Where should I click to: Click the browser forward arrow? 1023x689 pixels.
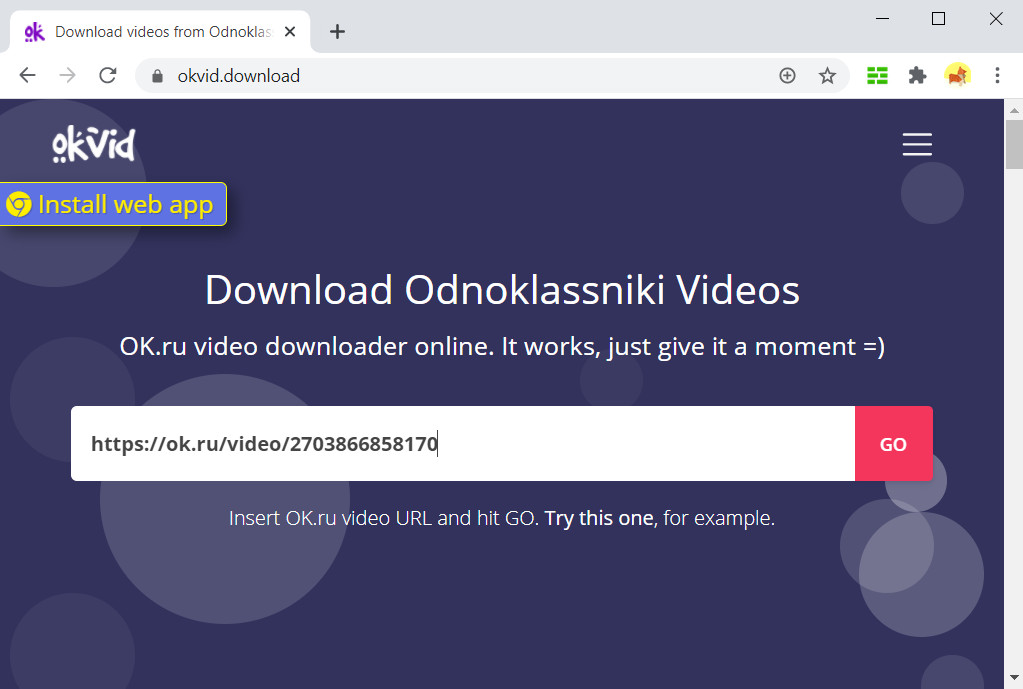tap(67, 76)
